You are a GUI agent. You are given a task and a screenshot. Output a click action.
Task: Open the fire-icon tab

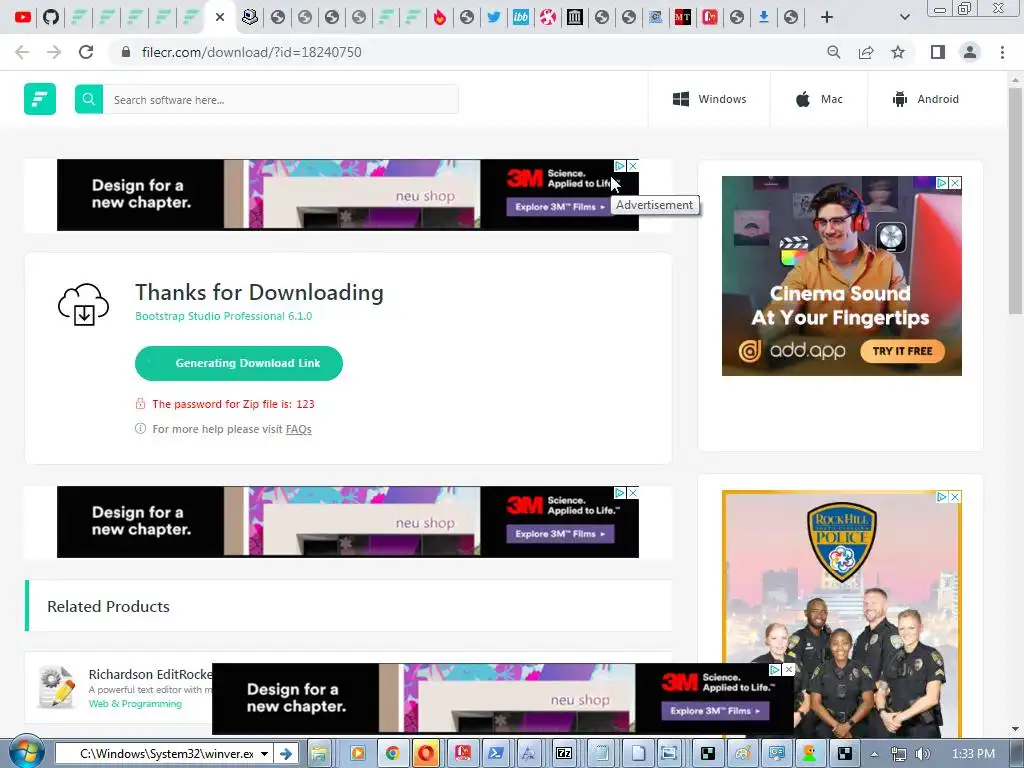pos(440,17)
